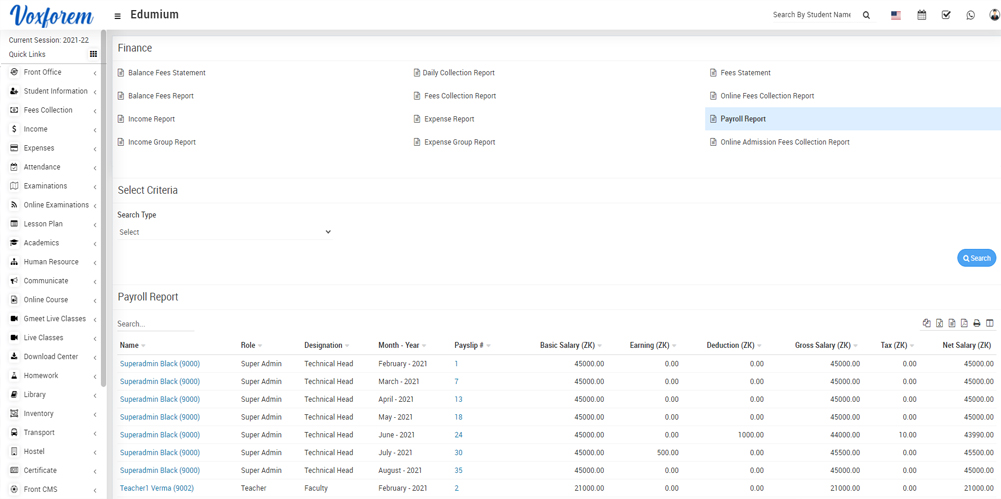This screenshot has width=1001, height=499.
Task: Click the print icon above payroll table
Action: point(977,323)
